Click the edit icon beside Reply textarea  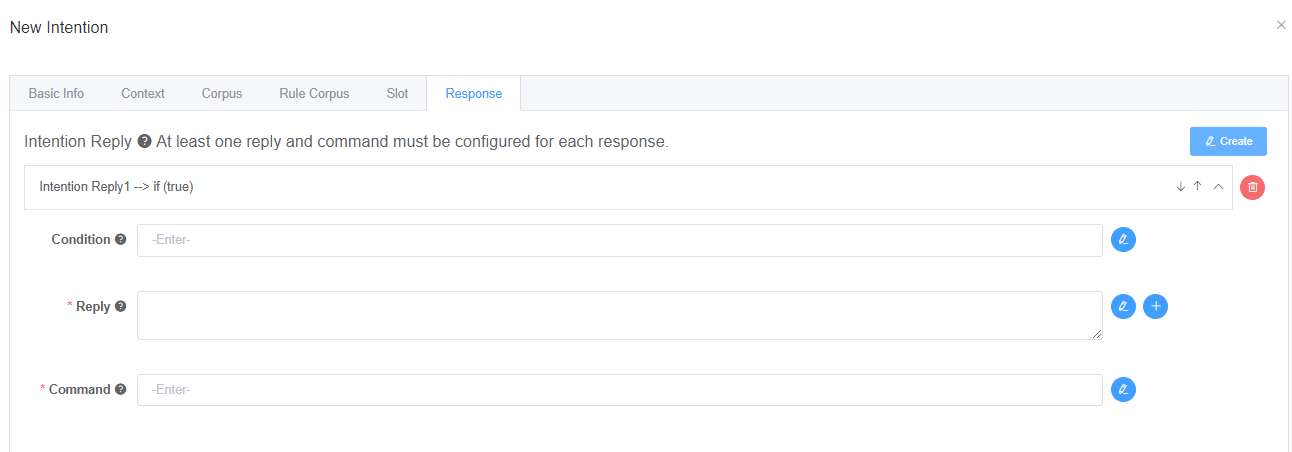point(1123,306)
